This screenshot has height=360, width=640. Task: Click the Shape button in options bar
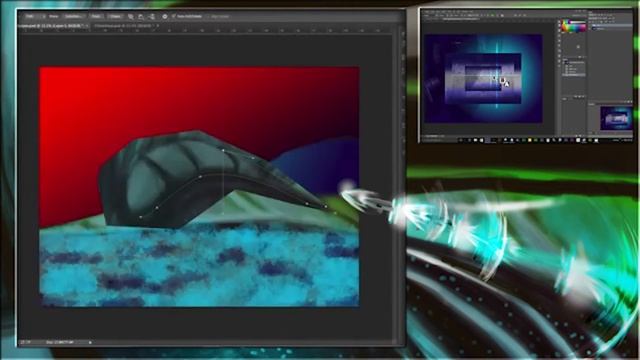coord(115,16)
